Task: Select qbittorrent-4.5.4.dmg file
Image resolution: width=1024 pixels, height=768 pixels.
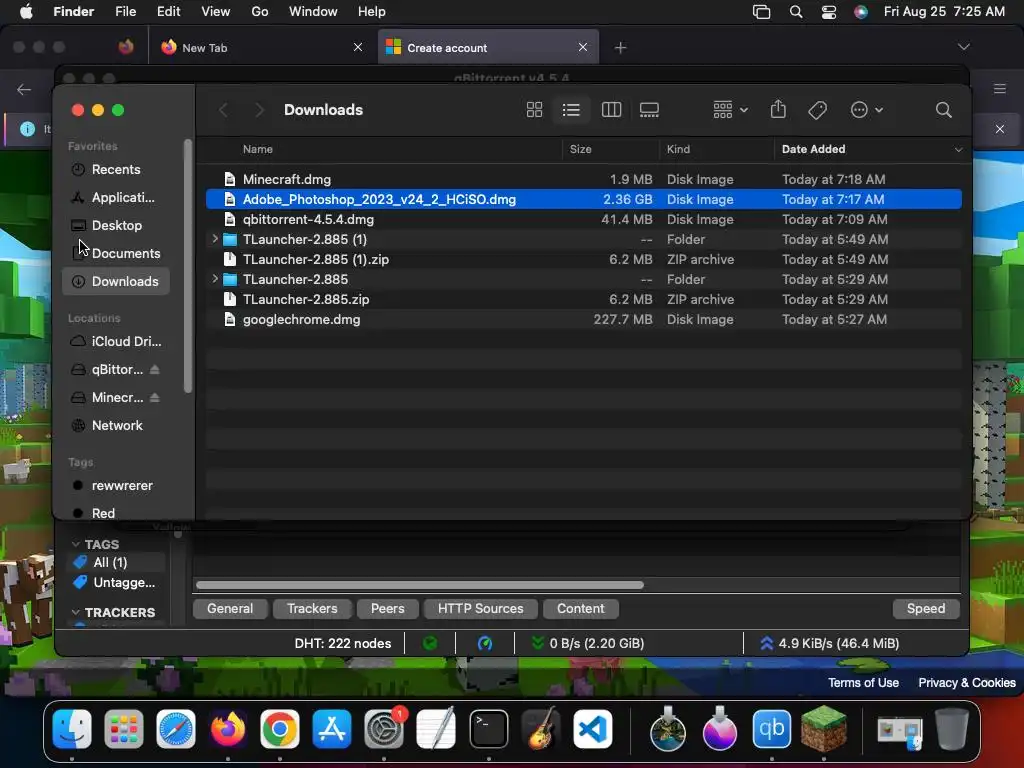Action: pos(583,219)
